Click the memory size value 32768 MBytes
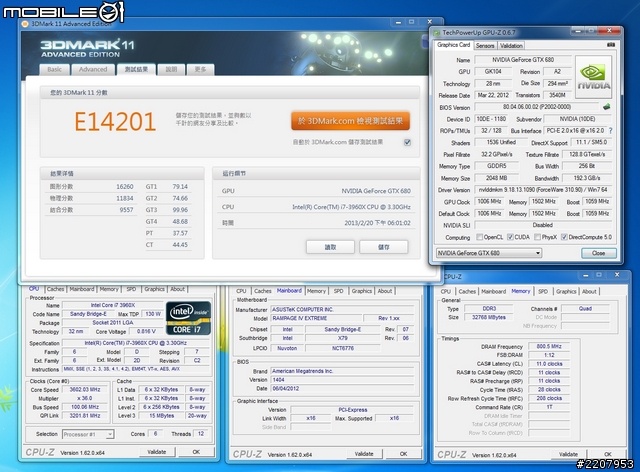640x472 pixels. [489, 317]
